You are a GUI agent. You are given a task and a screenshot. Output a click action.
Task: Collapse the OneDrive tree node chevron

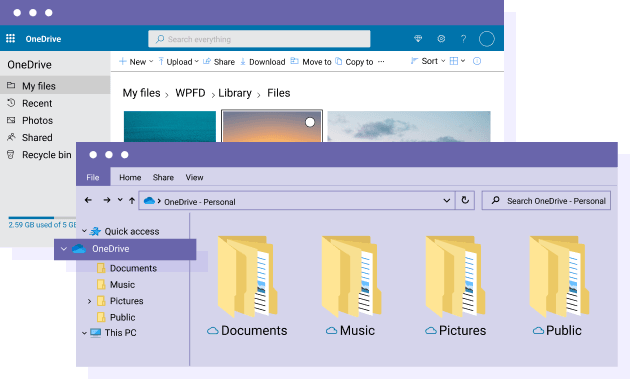(63, 249)
